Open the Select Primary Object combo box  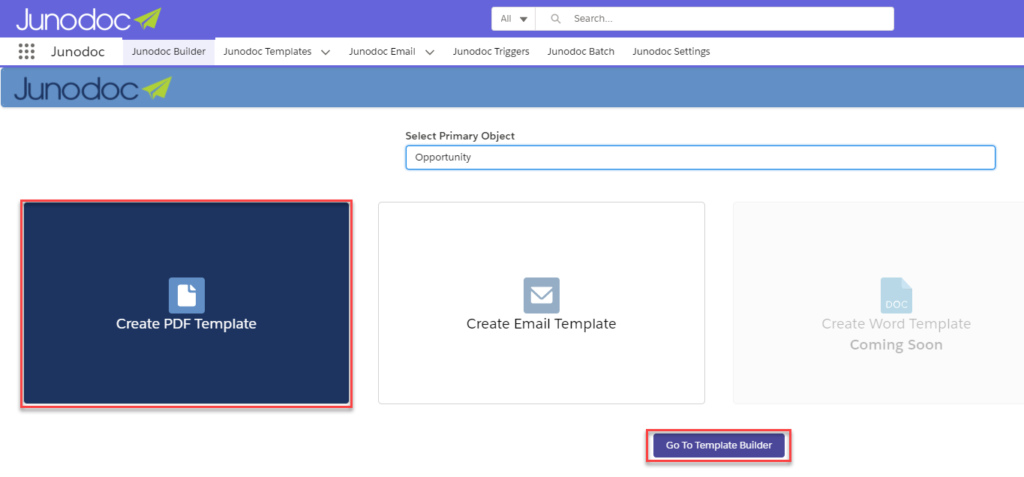point(700,157)
